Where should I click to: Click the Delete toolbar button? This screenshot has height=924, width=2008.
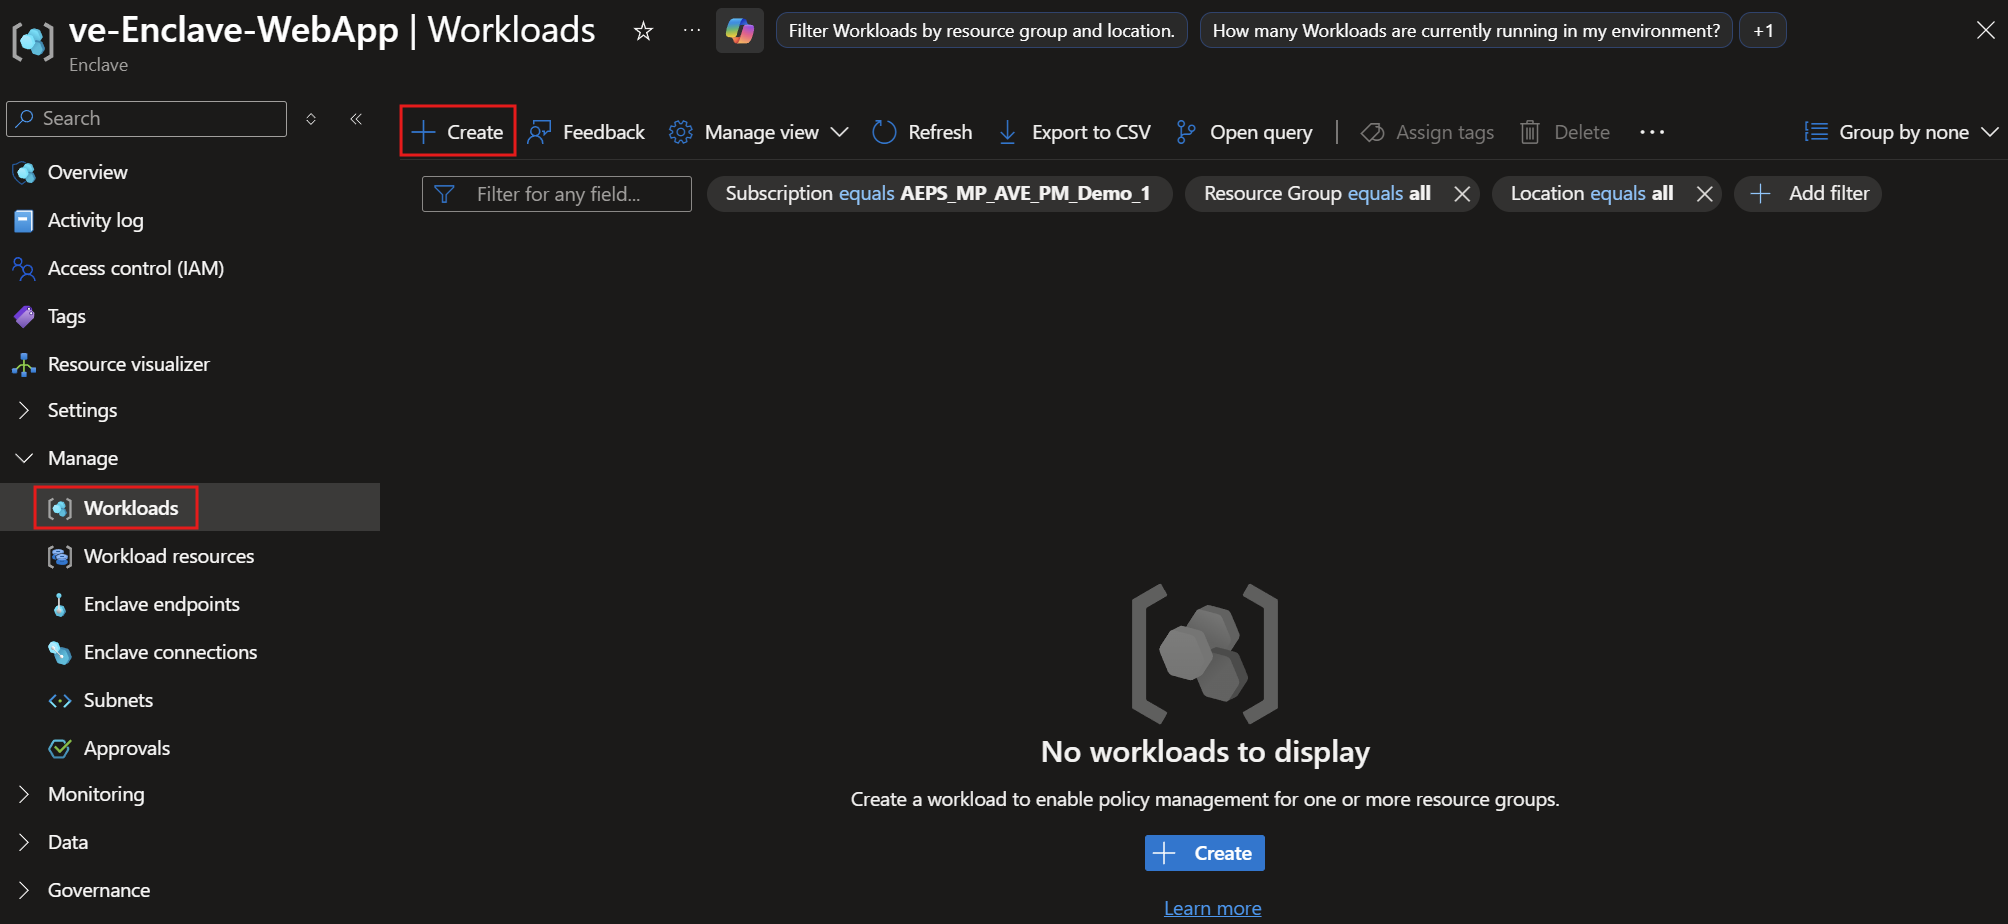[1565, 132]
